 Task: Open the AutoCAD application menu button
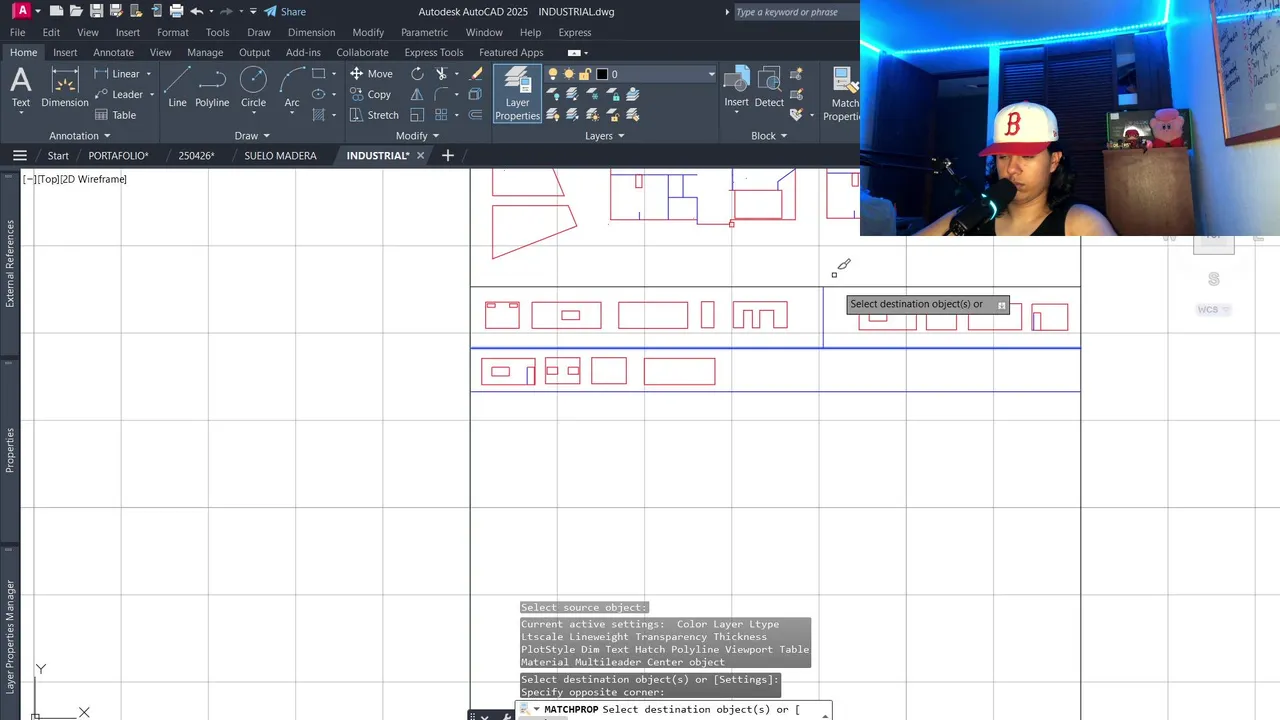[22, 11]
